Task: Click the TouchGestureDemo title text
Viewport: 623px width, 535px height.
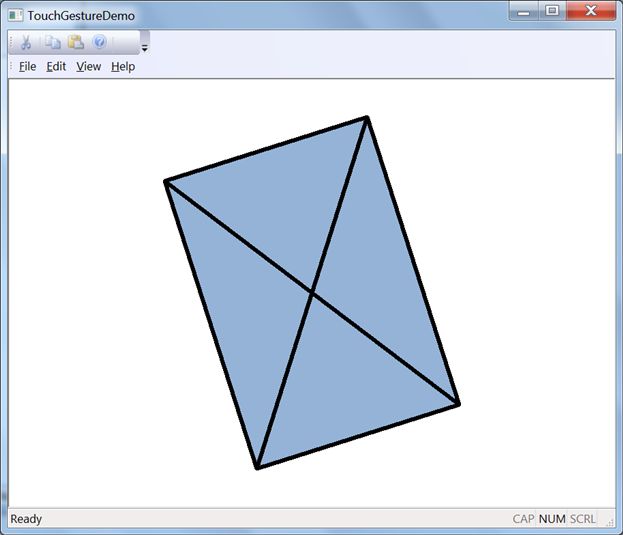Action: (x=81, y=16)
